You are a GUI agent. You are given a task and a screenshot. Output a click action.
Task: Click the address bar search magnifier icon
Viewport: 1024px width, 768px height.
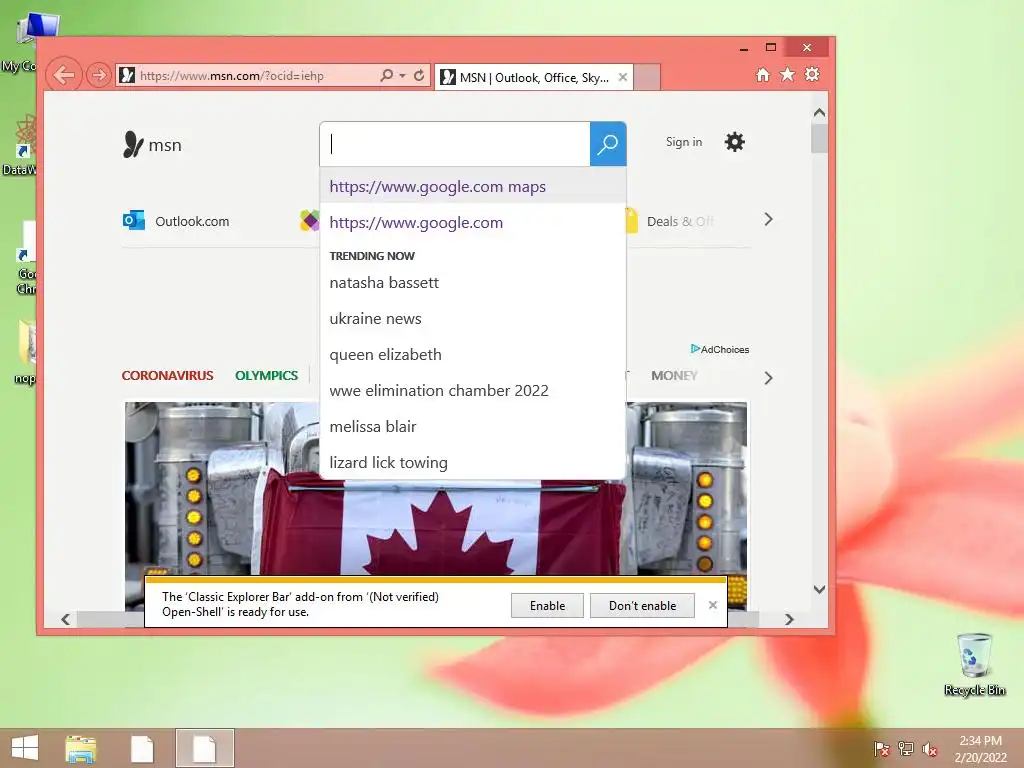(387, 76)
